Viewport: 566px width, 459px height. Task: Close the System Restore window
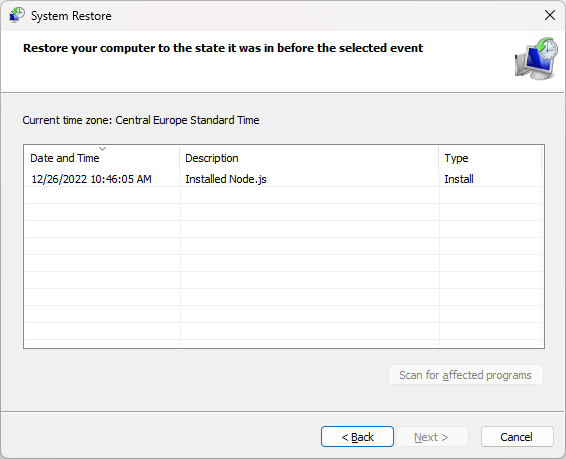pyautogui.click(x=549, y=15)
